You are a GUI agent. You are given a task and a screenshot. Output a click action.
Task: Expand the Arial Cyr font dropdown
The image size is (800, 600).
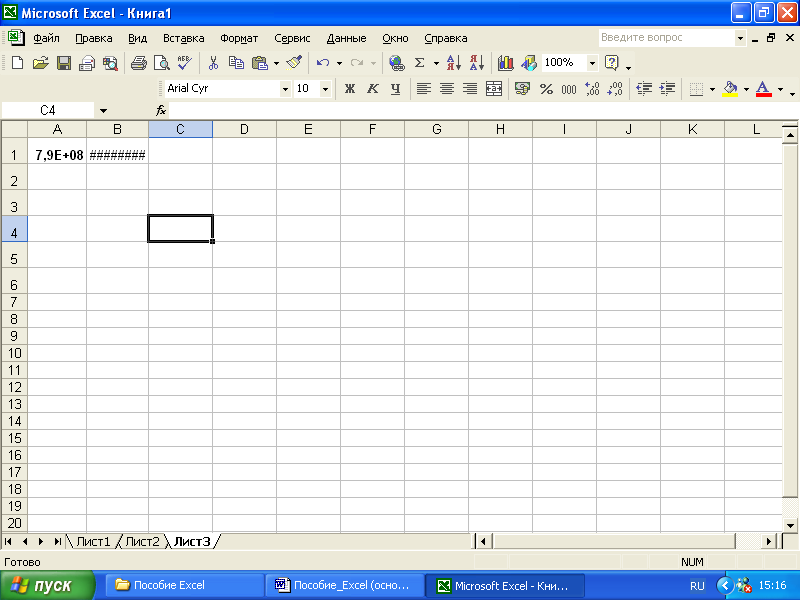[285, 89]
